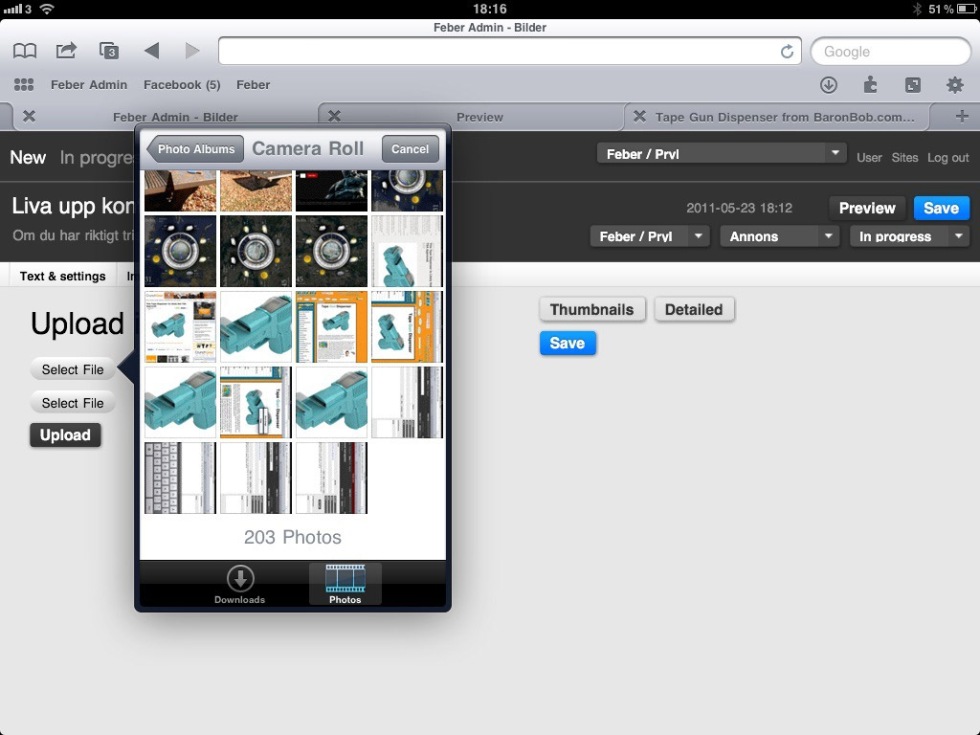Close the Preview tab

[x=335, y=116]
